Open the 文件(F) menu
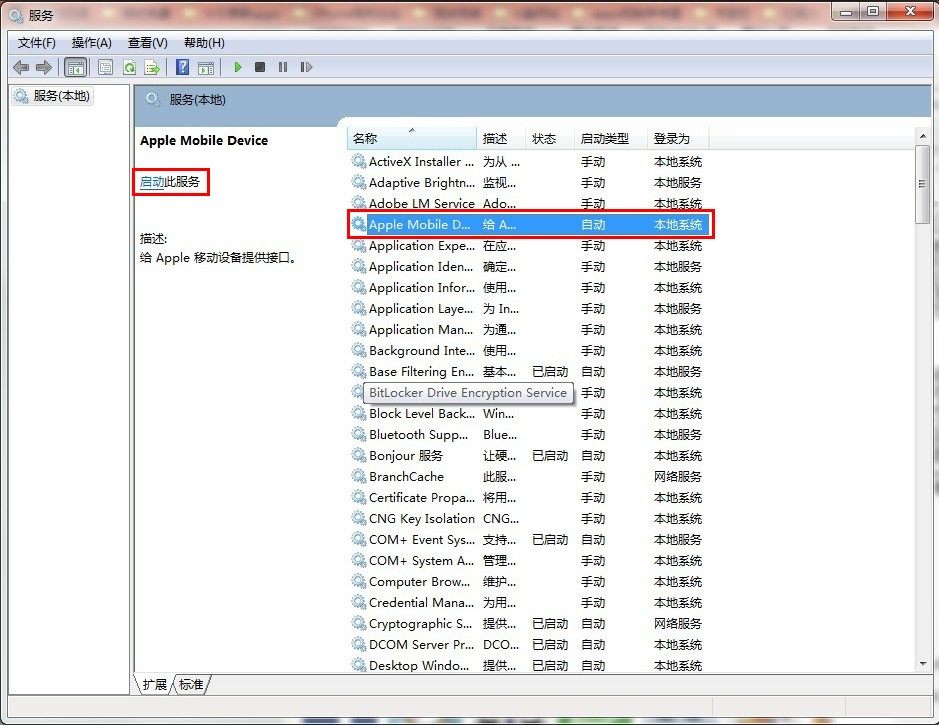 click(35, 42)
